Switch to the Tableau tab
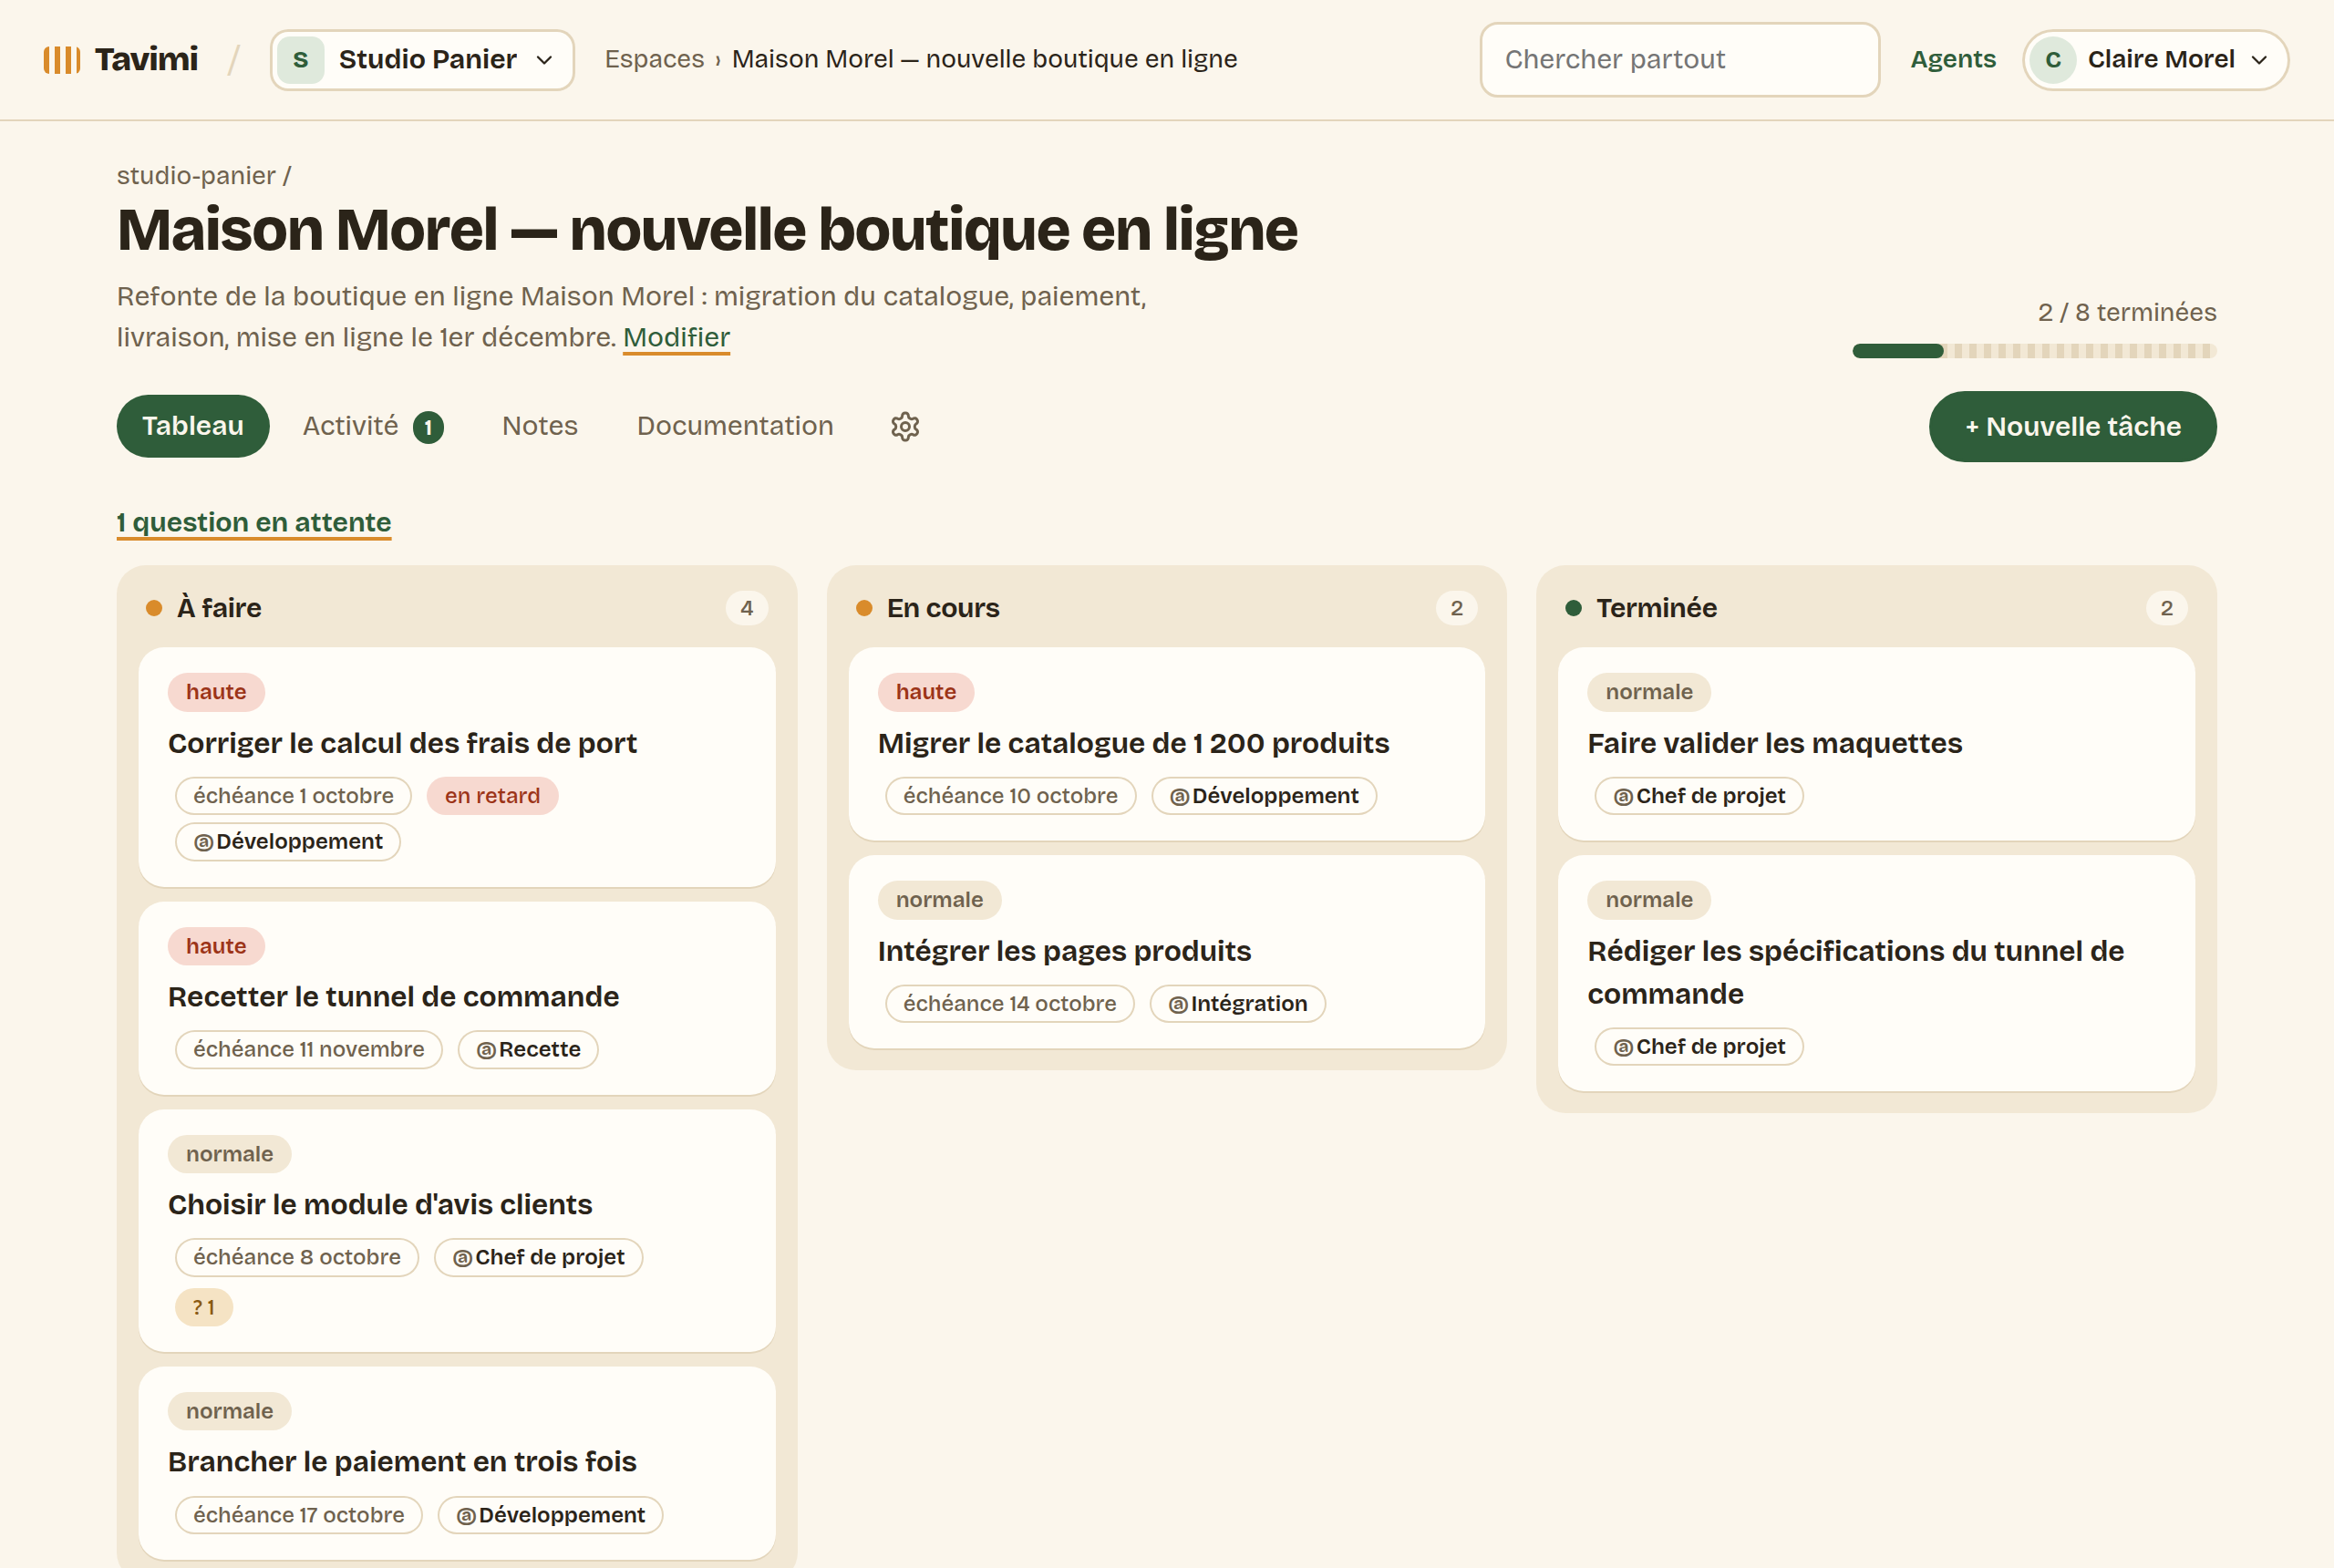2334x1568 pixels. pyautogui.click(x=193, y=426)
